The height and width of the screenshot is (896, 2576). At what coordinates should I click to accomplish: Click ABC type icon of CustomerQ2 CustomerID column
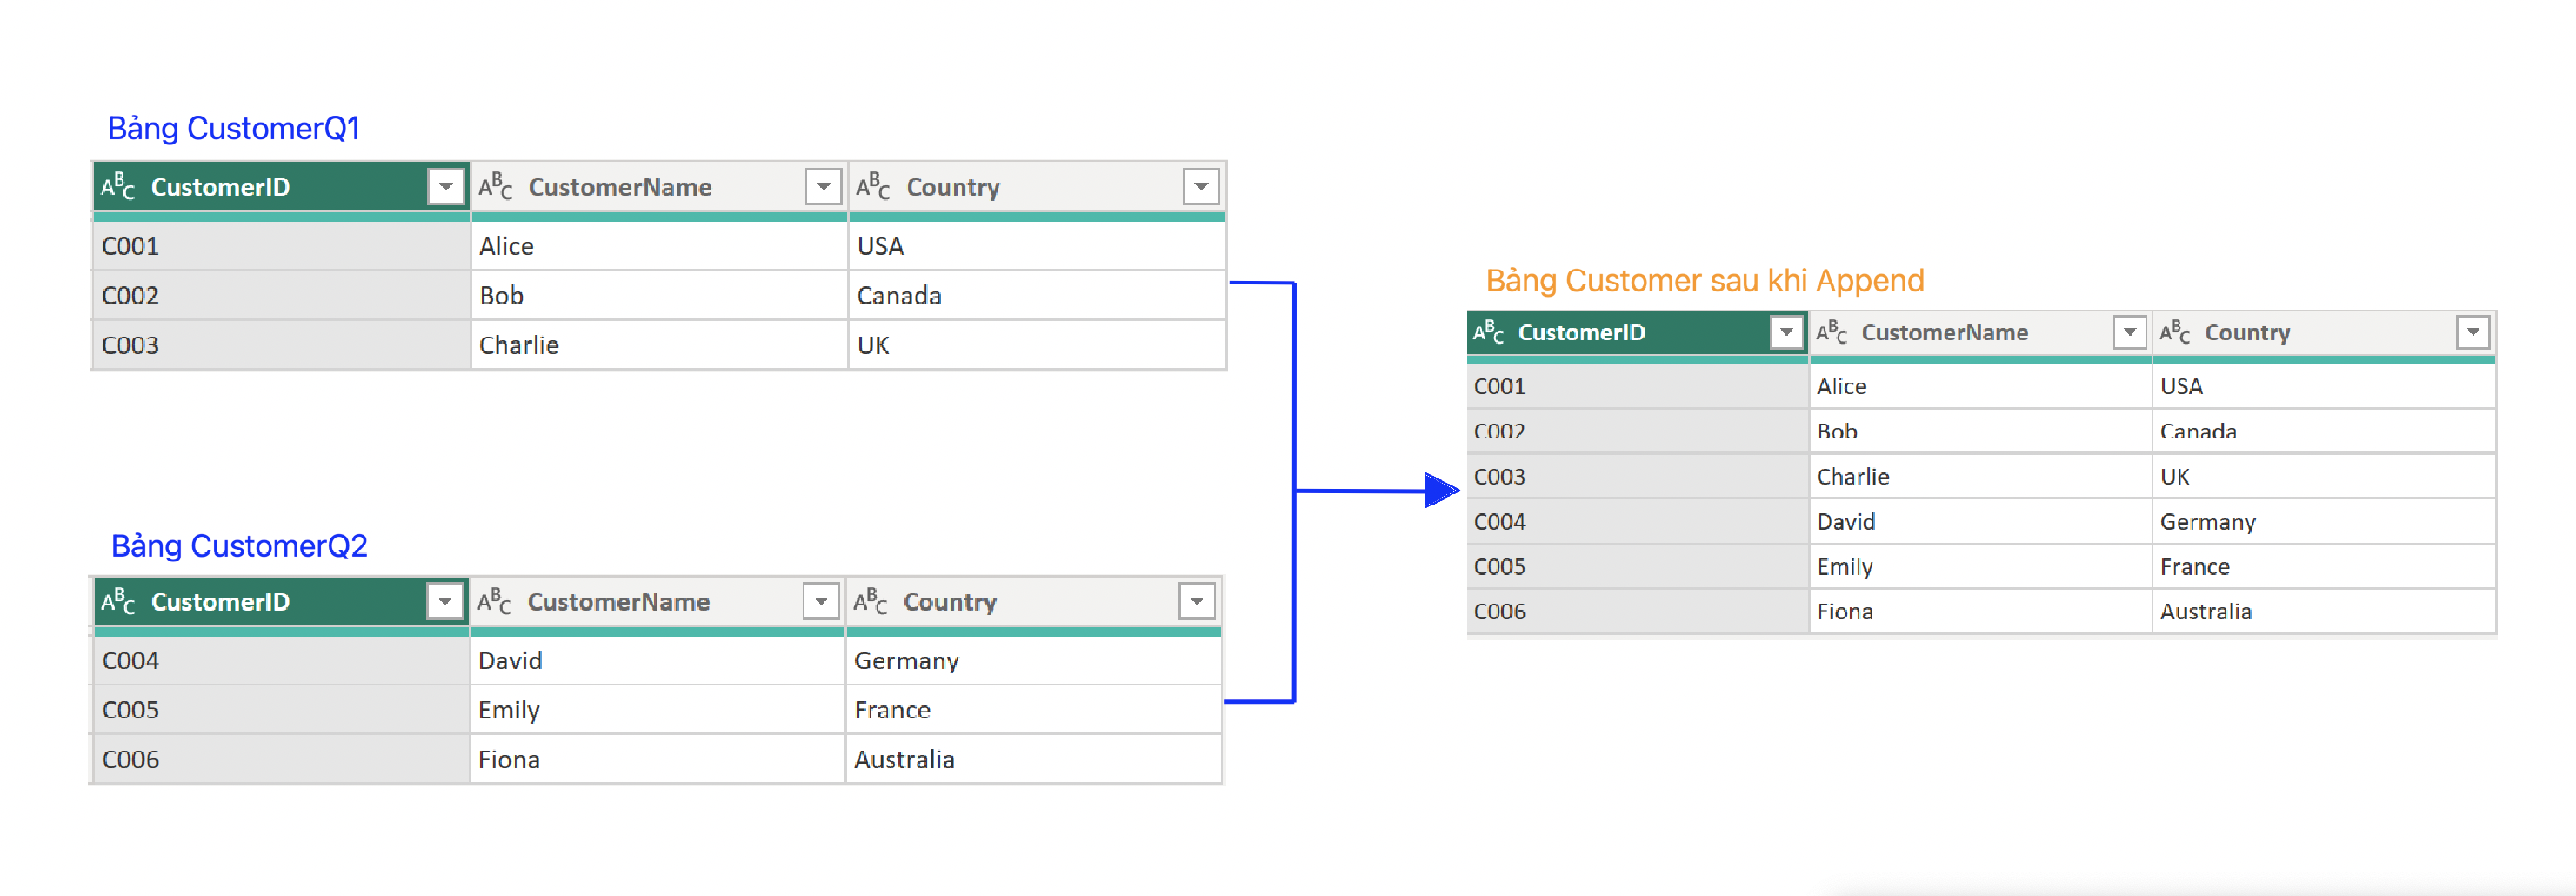click(x=117, y=601)
